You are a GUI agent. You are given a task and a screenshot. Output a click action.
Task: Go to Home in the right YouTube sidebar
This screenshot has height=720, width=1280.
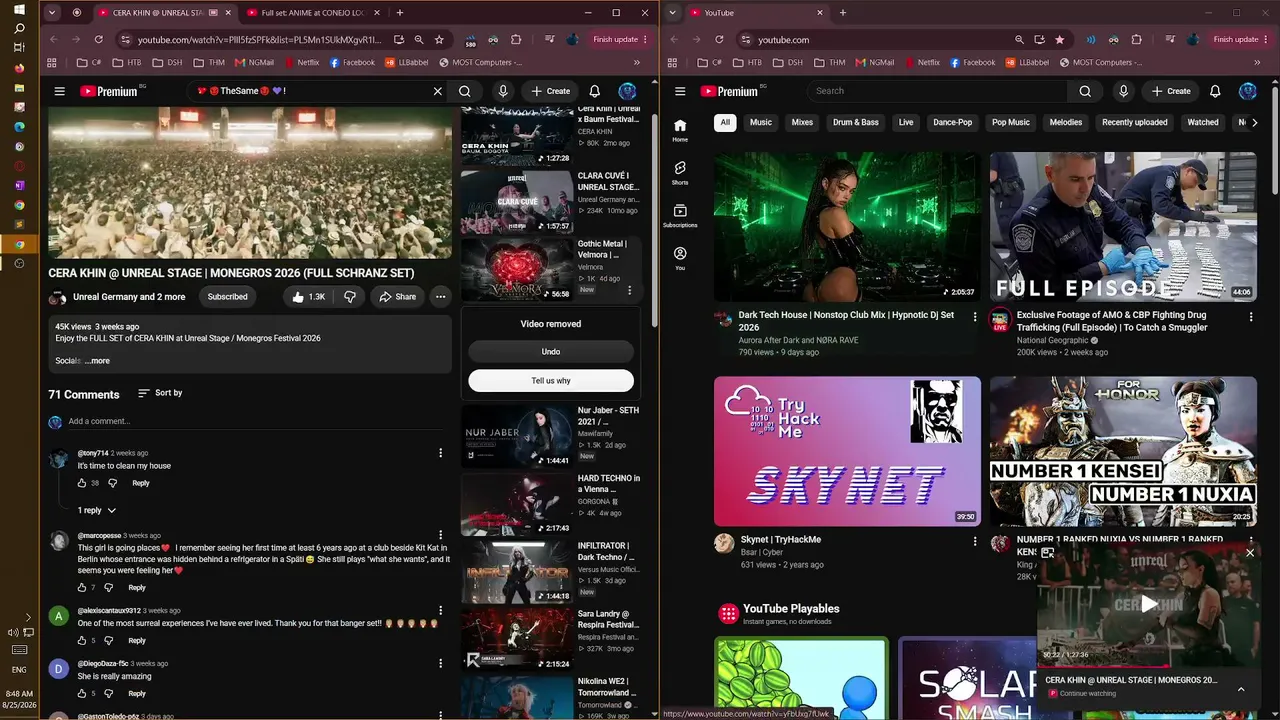pyautogui.click(x=680, y=130)
